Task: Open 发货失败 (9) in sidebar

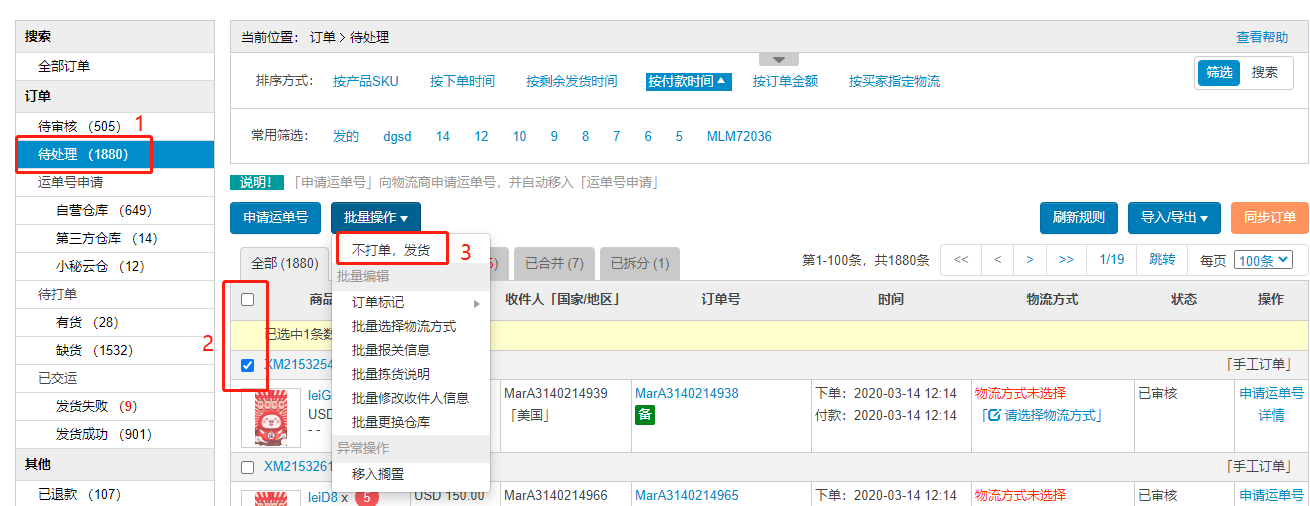Action: (115, 406)
